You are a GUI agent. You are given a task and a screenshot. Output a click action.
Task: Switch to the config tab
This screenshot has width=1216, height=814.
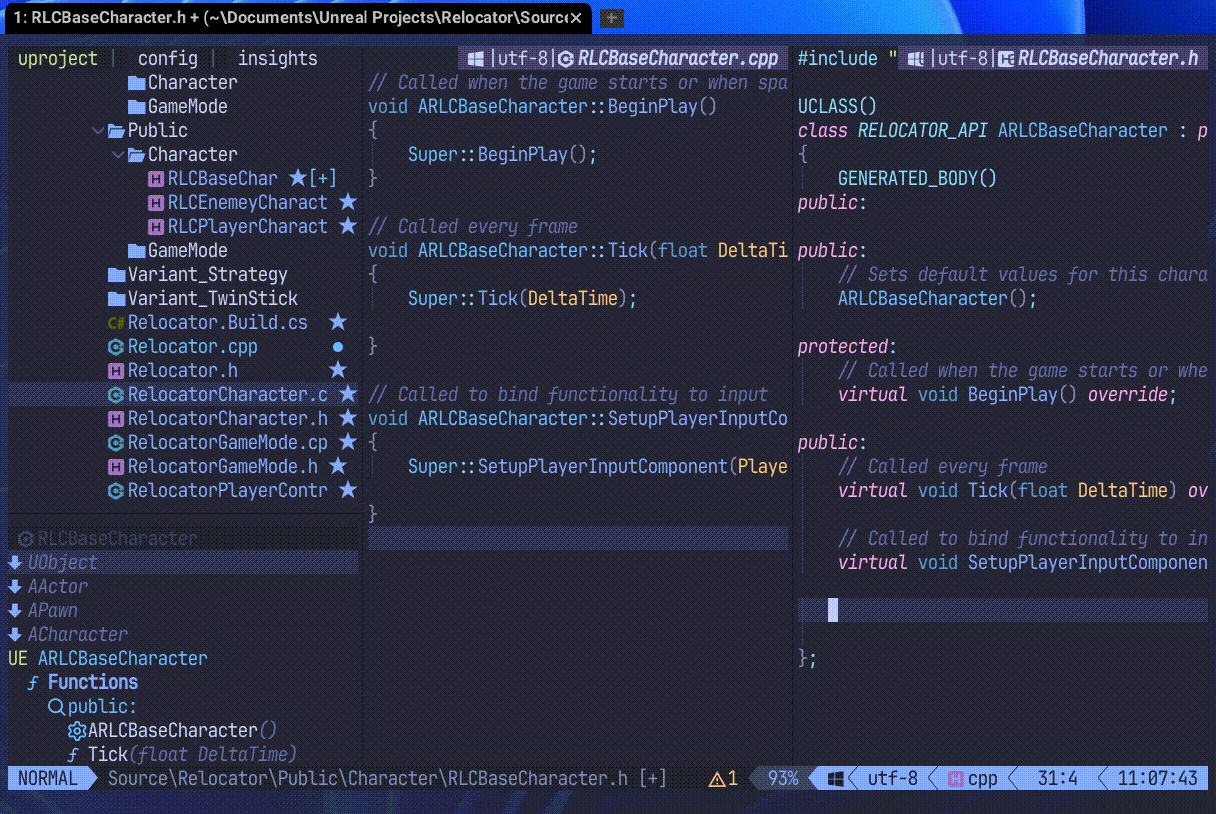(168, 58)
